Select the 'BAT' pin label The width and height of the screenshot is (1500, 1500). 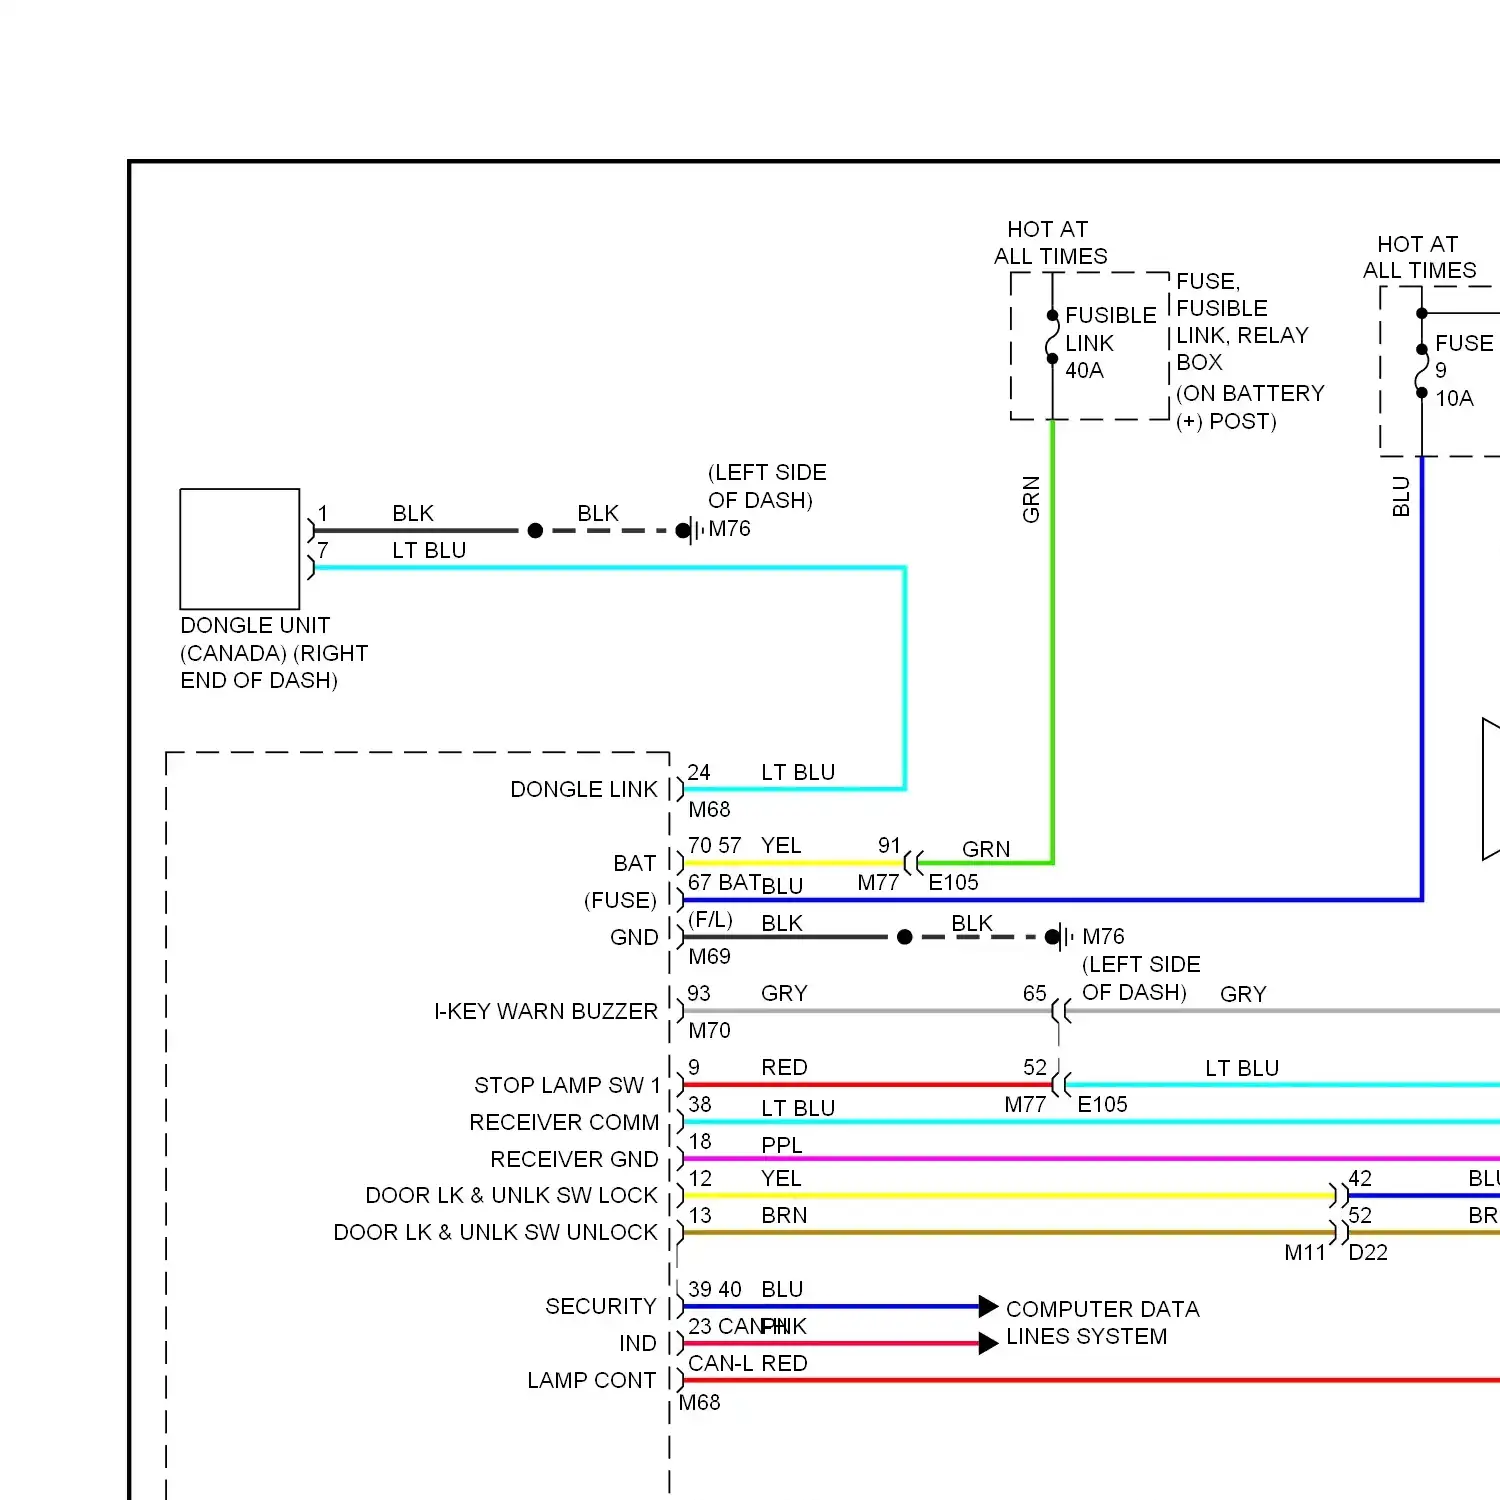tap(635, 864)
